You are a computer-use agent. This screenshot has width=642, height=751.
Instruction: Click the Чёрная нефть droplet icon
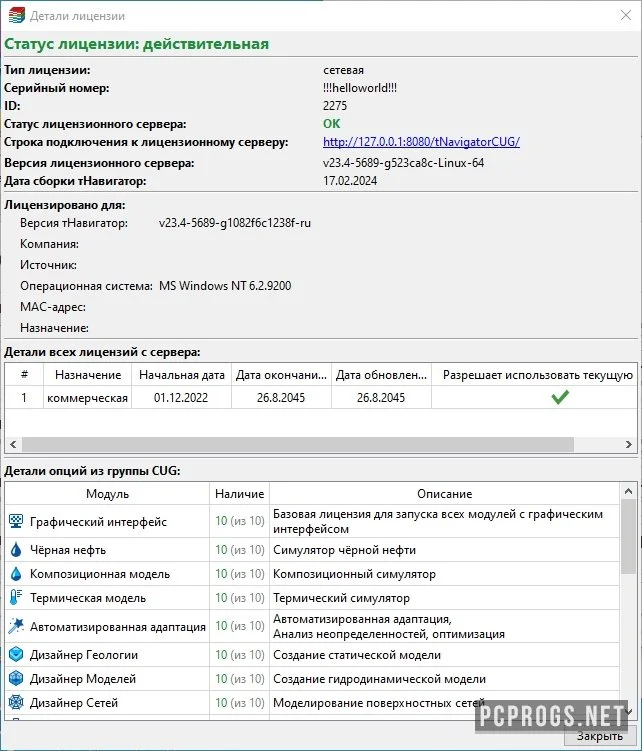[16, 549]
